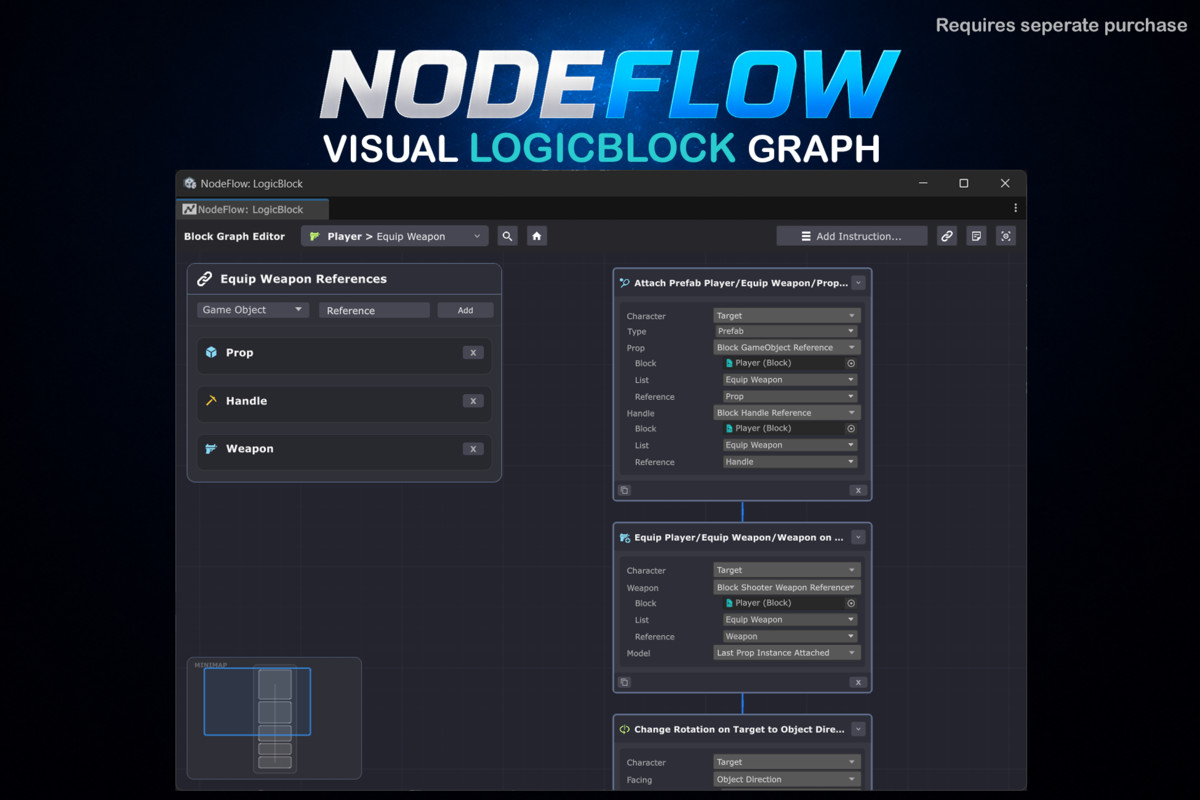Collapse the Attach Prefab node with its chevron
The height and width of the screenshot is (800, 1200).
point(858,283)
